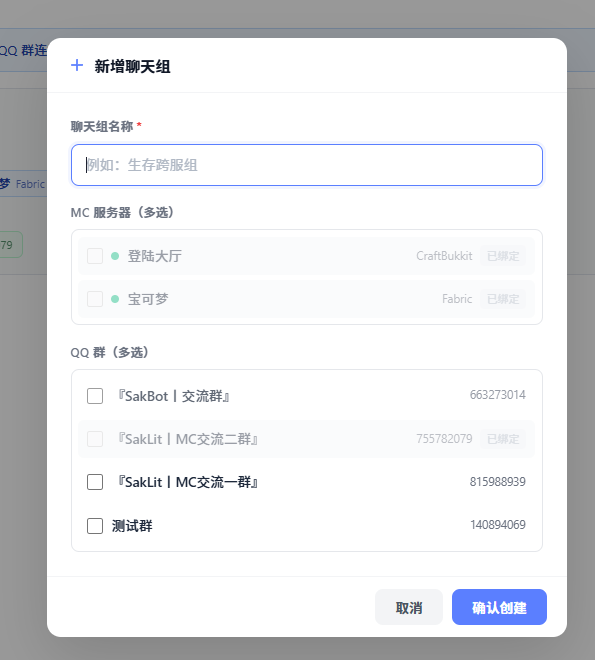The height and width of the screenshot is (660, 595).
Task: Click the CraftBukkit label
Action: pos(444,256)
